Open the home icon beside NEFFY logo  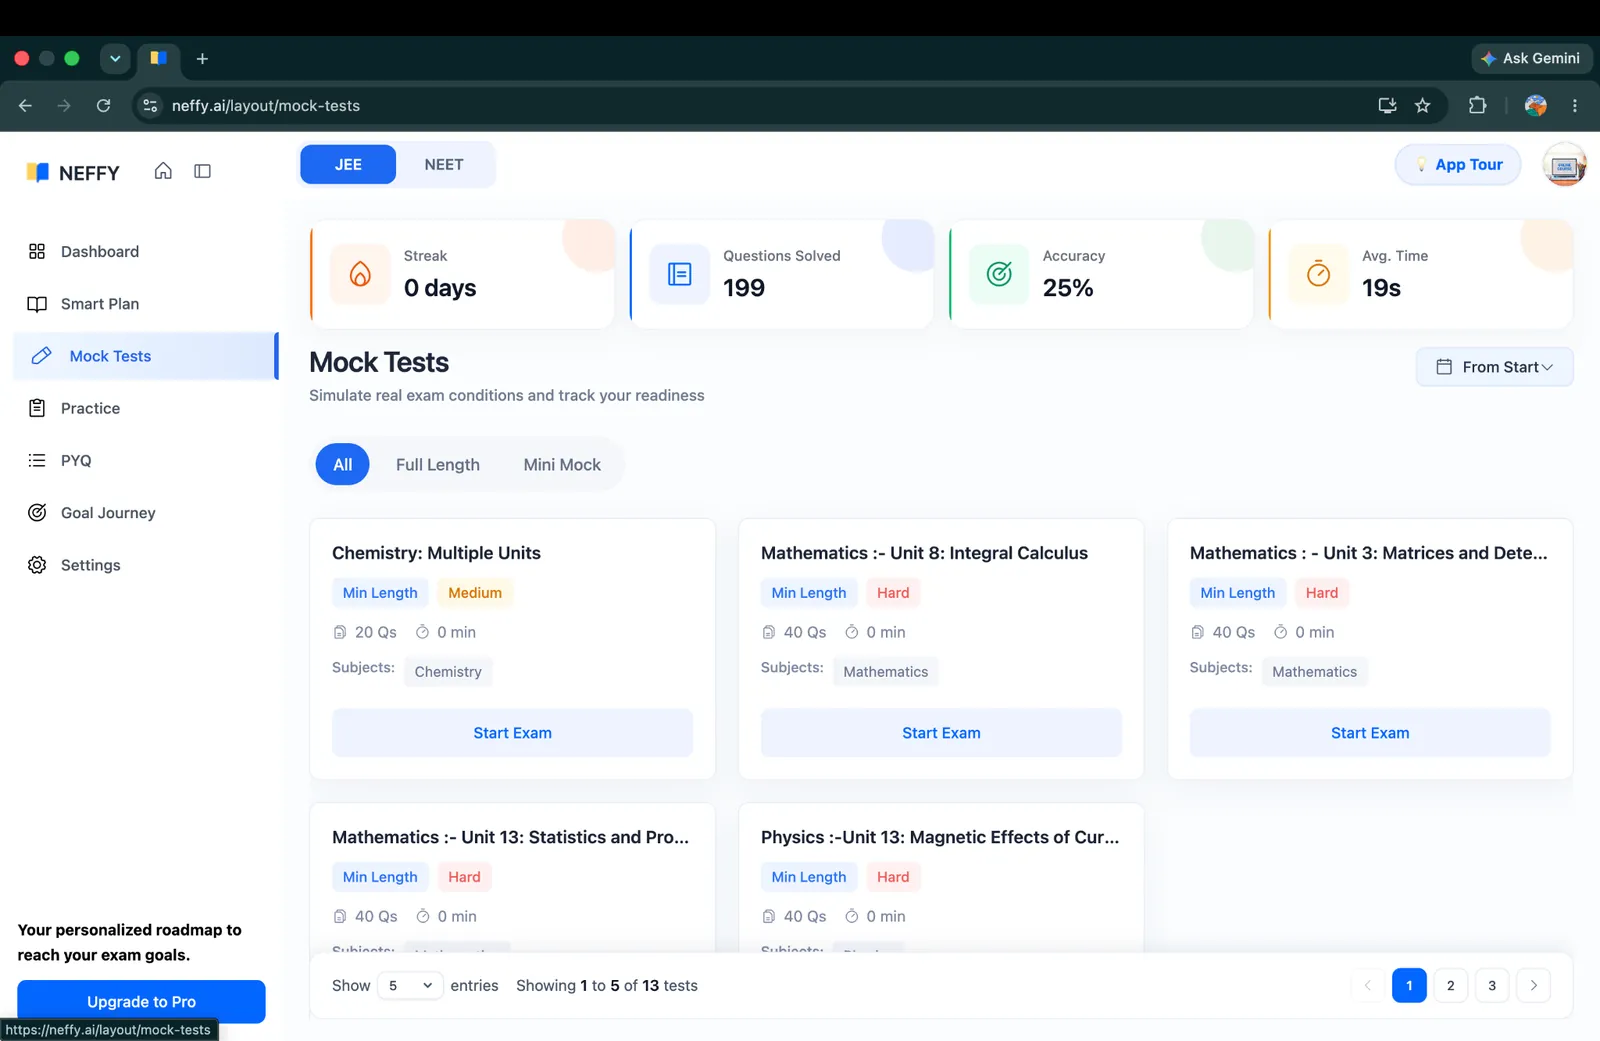tap(163, 171)
